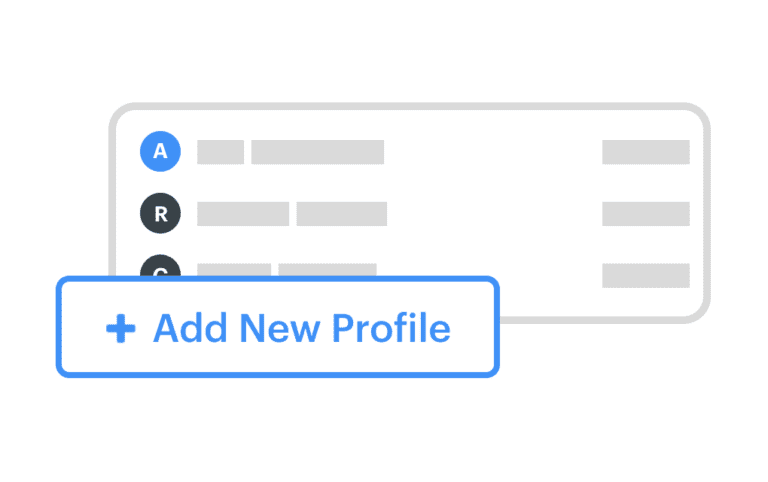Image resolution: width=768 pixels, height=482 pixels.
Task: Click the first placeholder beside the C avatar
Action: tap(234, 269)
